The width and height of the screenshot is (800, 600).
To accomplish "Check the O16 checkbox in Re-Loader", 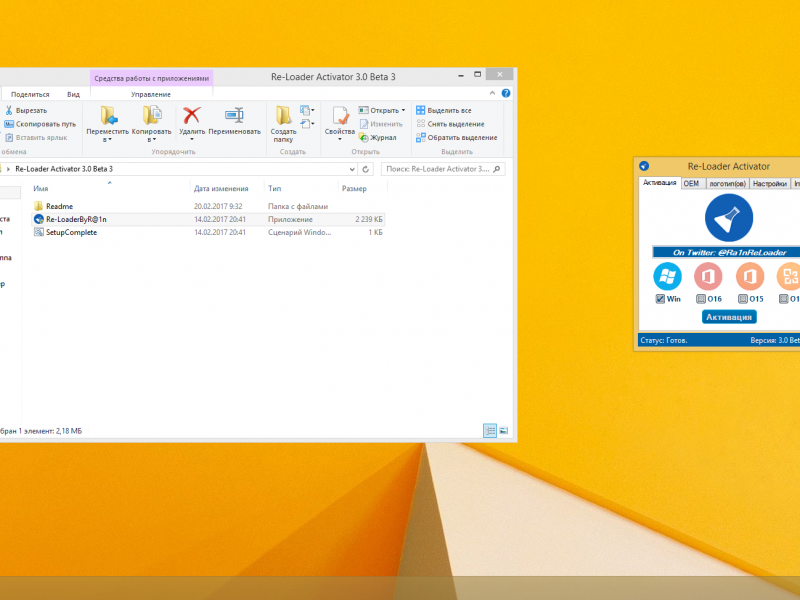I will pos(701,299).
